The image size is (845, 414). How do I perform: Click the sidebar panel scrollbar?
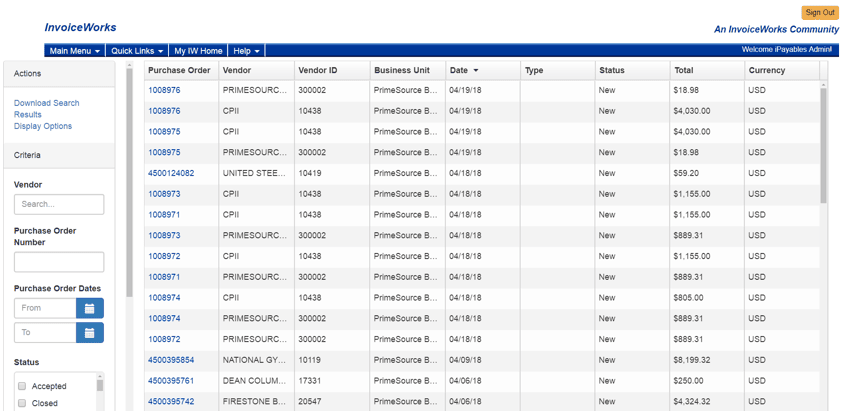point(129,183)
